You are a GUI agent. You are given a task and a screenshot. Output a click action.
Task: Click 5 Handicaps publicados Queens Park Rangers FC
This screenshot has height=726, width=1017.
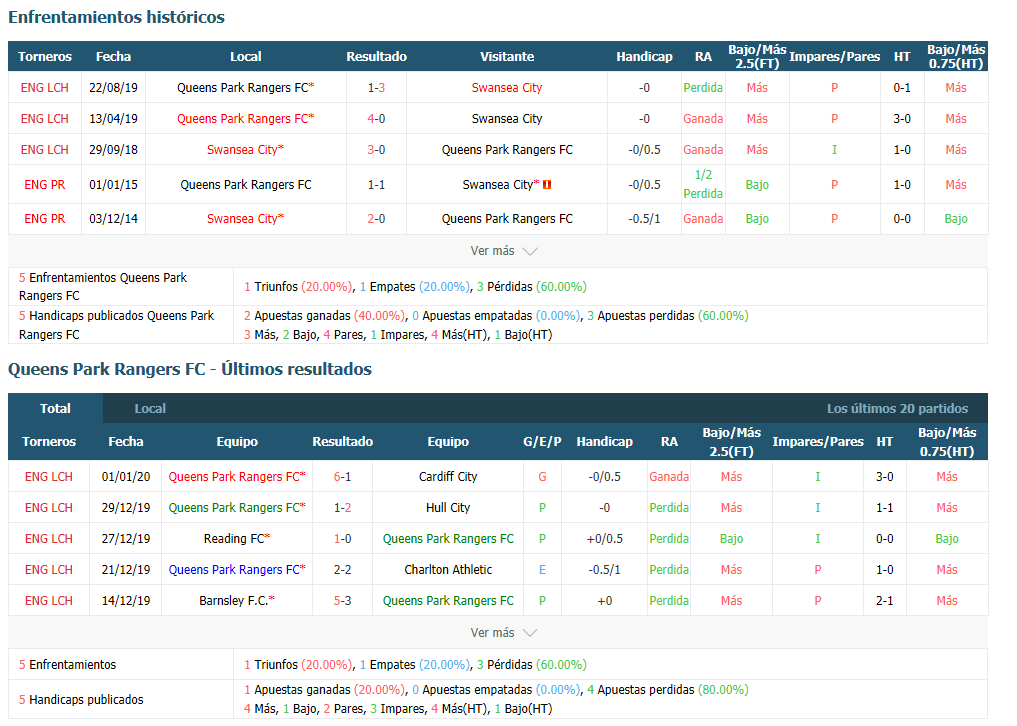point(116,325)
